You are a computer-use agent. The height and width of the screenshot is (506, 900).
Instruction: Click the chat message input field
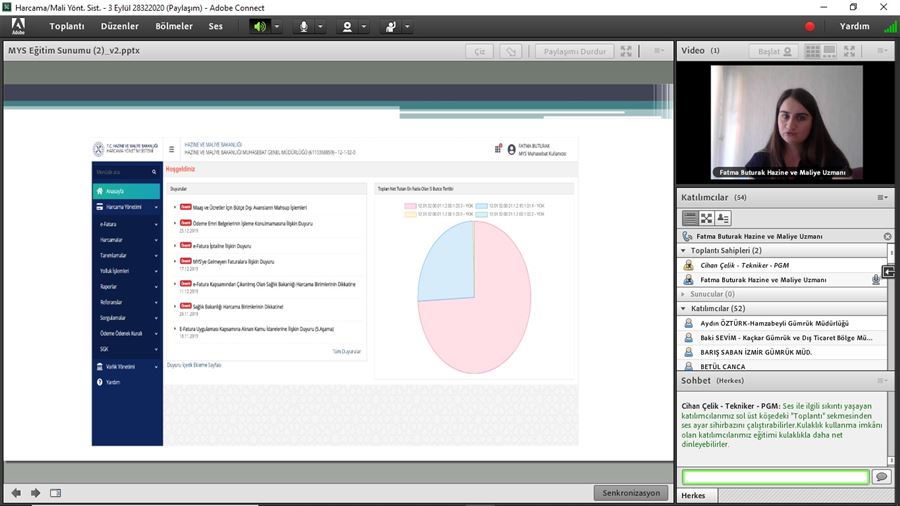[775, 477]
